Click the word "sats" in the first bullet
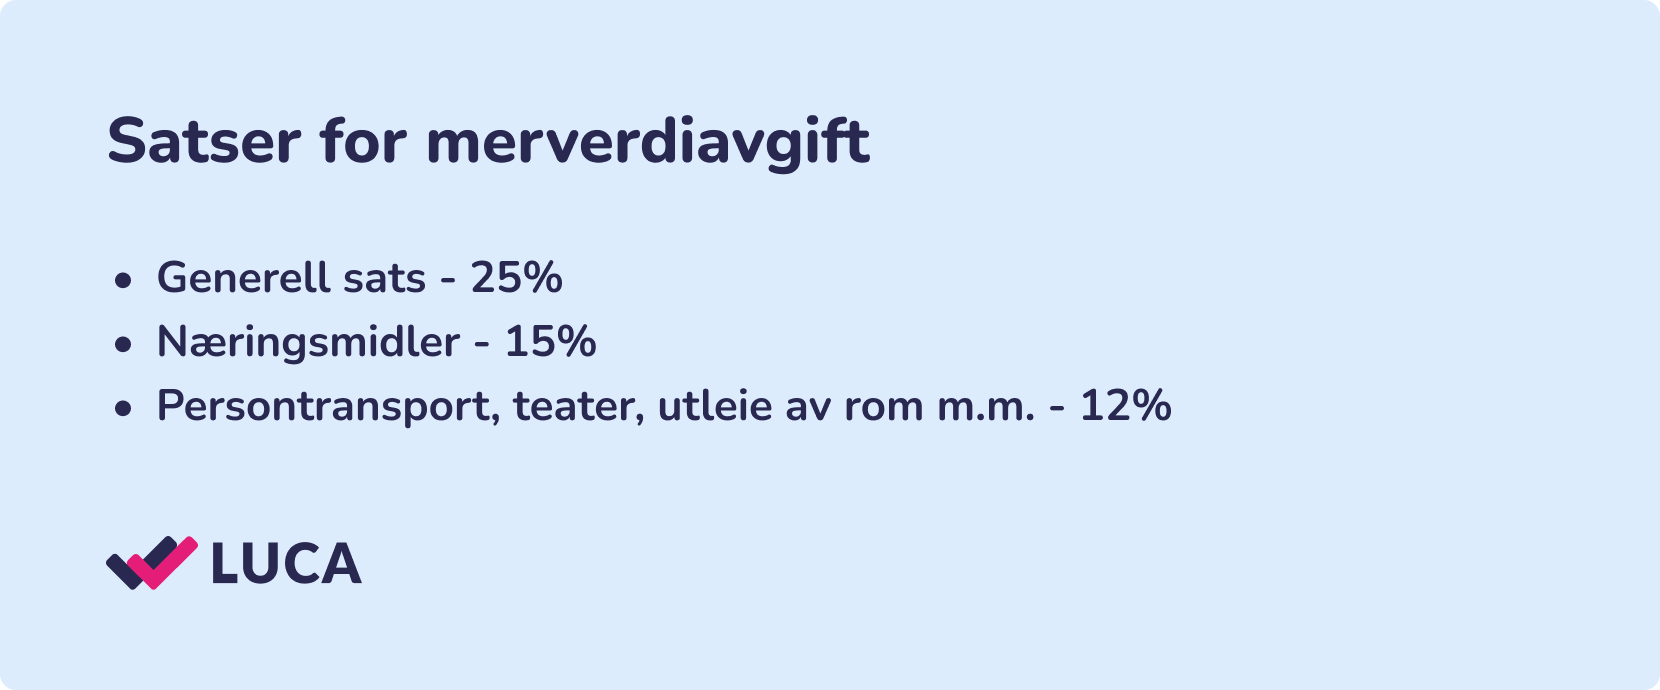1660x690 pixels. click(384, 278)
